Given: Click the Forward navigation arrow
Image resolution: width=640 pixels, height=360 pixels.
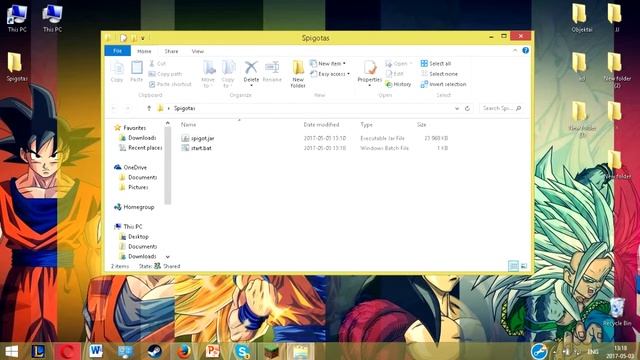Looking at the screenshot, I should coord(127,108).
